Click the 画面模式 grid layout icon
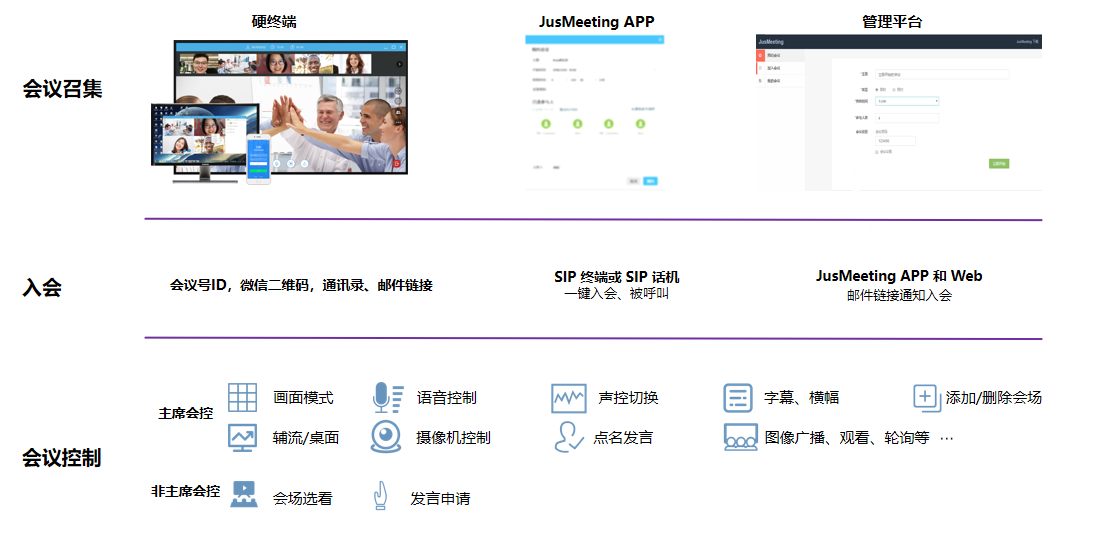Viewport: 1119px width, 540px height. pos(243,397)
